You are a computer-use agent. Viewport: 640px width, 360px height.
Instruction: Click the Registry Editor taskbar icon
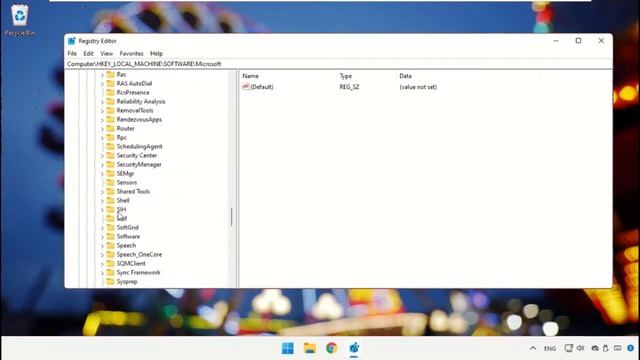354,348
